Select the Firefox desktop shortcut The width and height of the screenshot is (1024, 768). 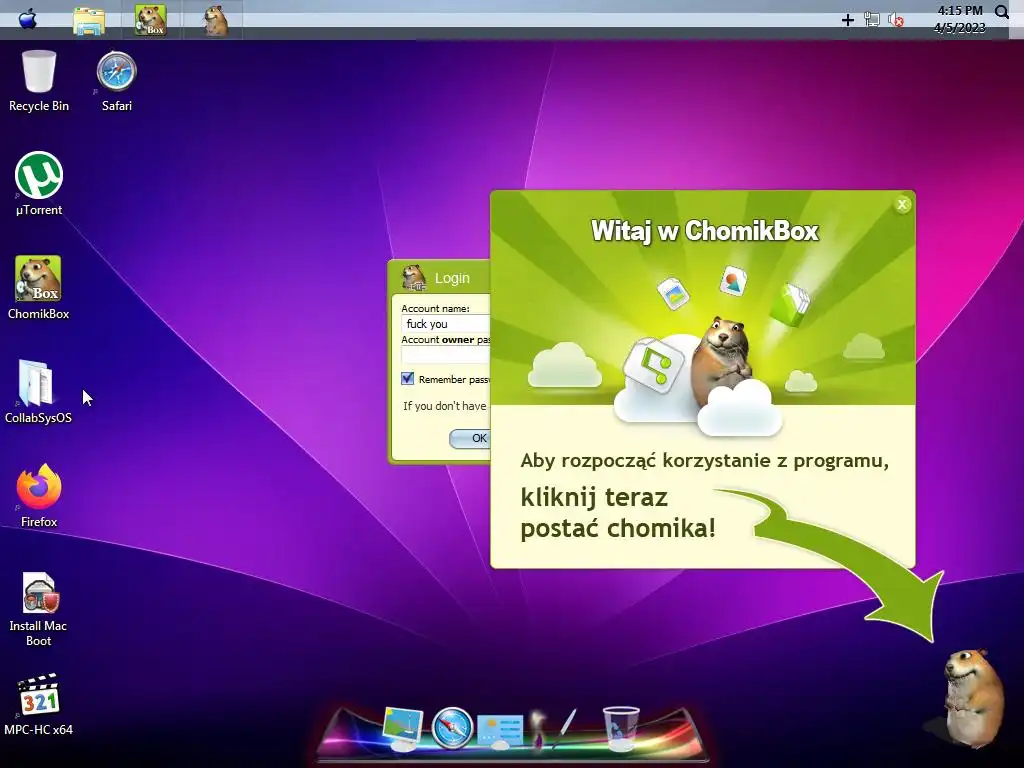tap(39, 496)
